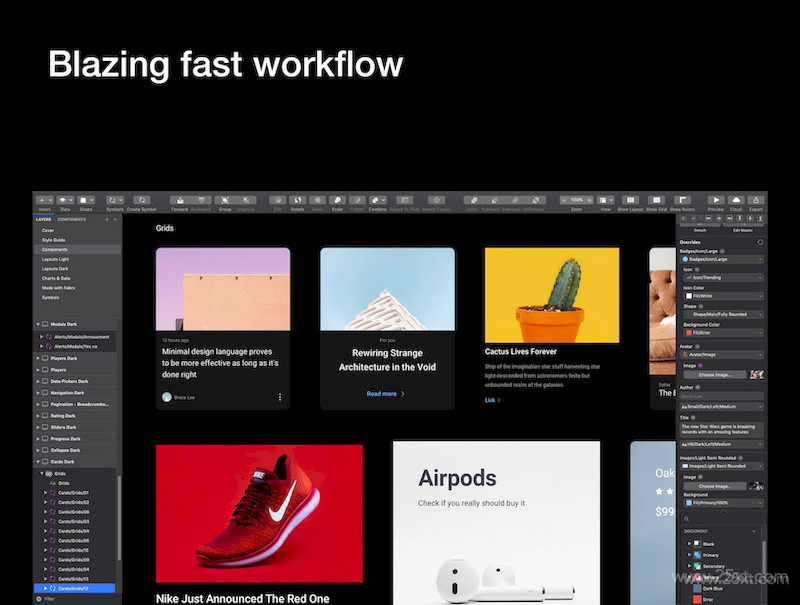Open the Badges/Icon/Large override dropdown

[x=722, y=260]
